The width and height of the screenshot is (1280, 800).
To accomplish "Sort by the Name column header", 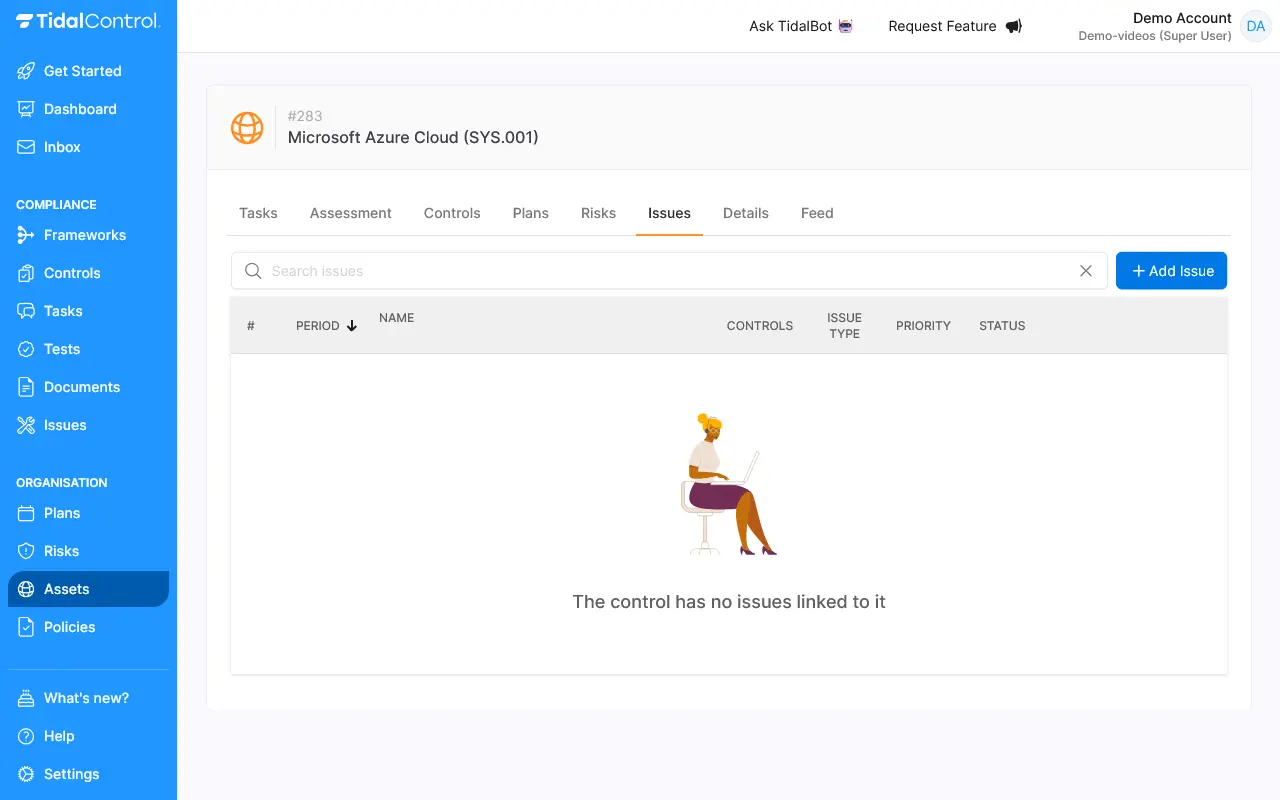I will pyautogui.click(x=396, y=318).
